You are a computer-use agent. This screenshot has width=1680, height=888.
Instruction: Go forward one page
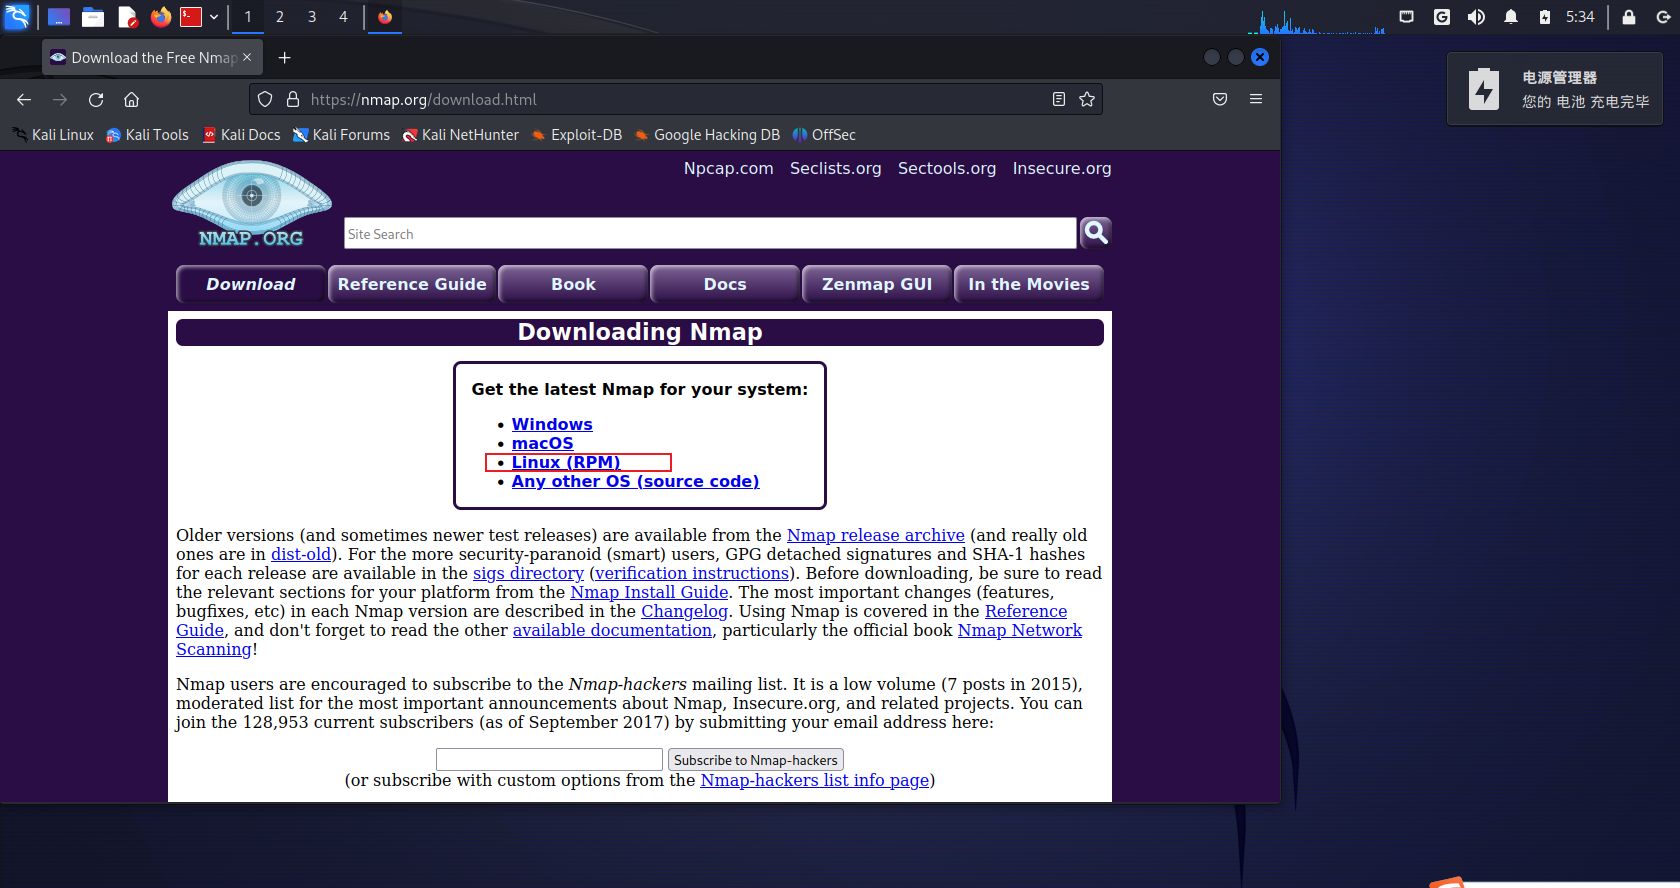[60, 99]
